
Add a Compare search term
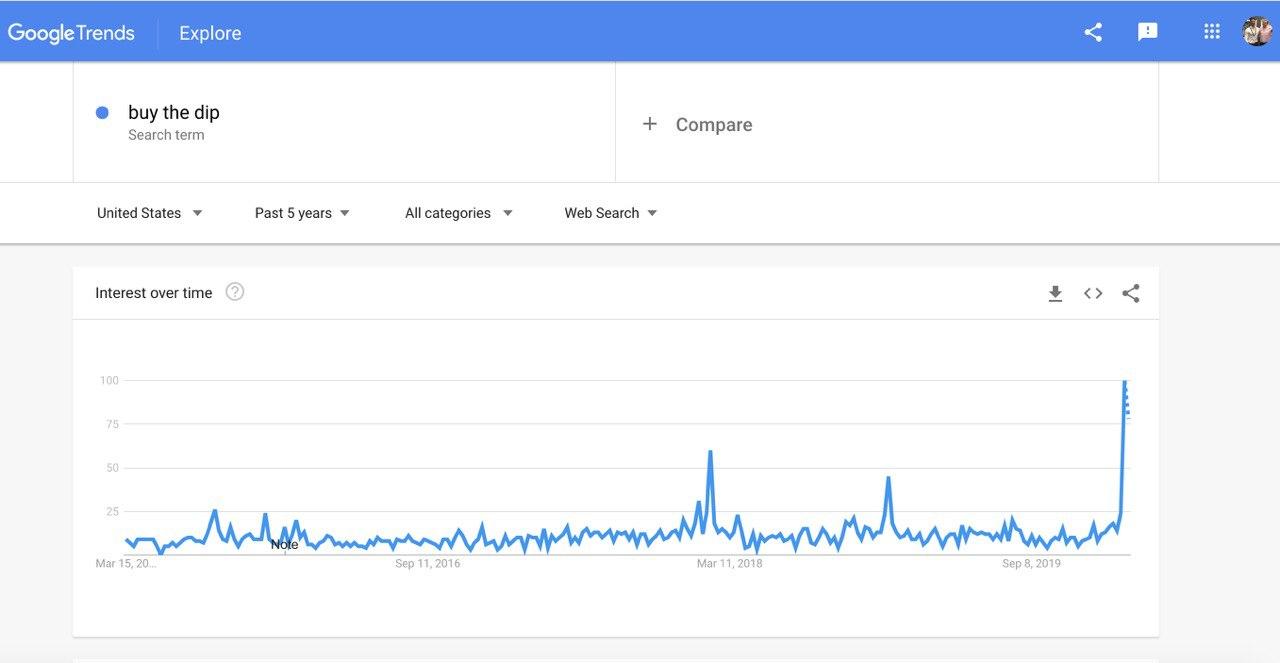click(714, 125)
